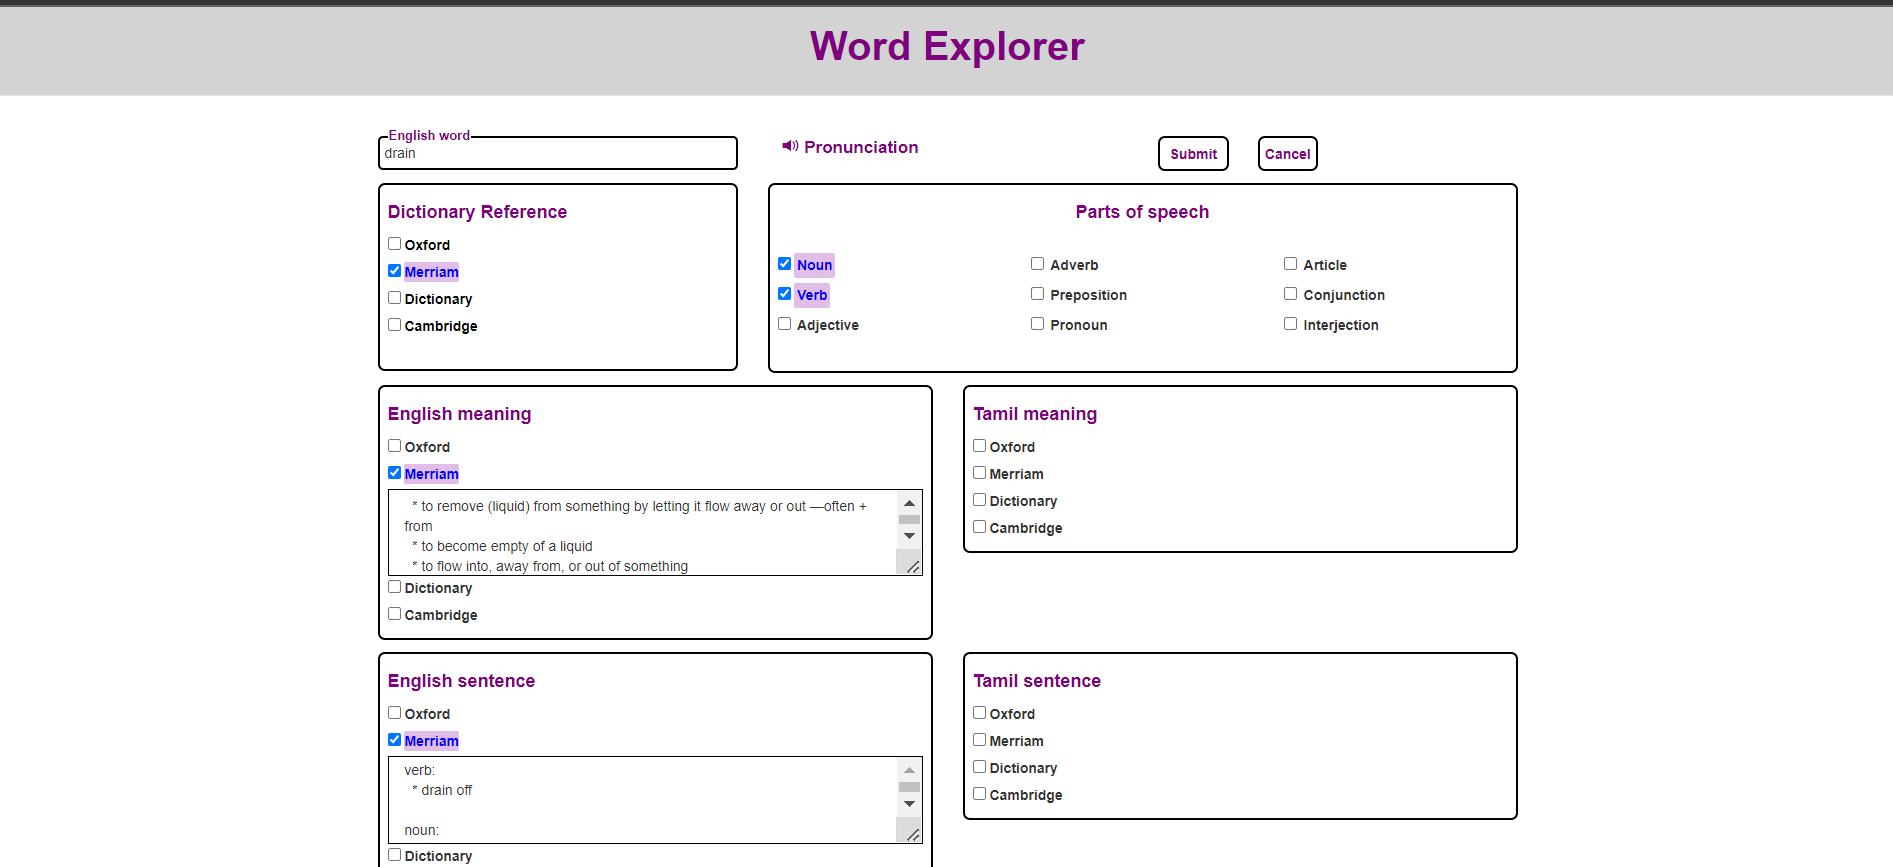Click the English meaning scrollbar down arrow
1893x867 pixels.
pos(909,536)
